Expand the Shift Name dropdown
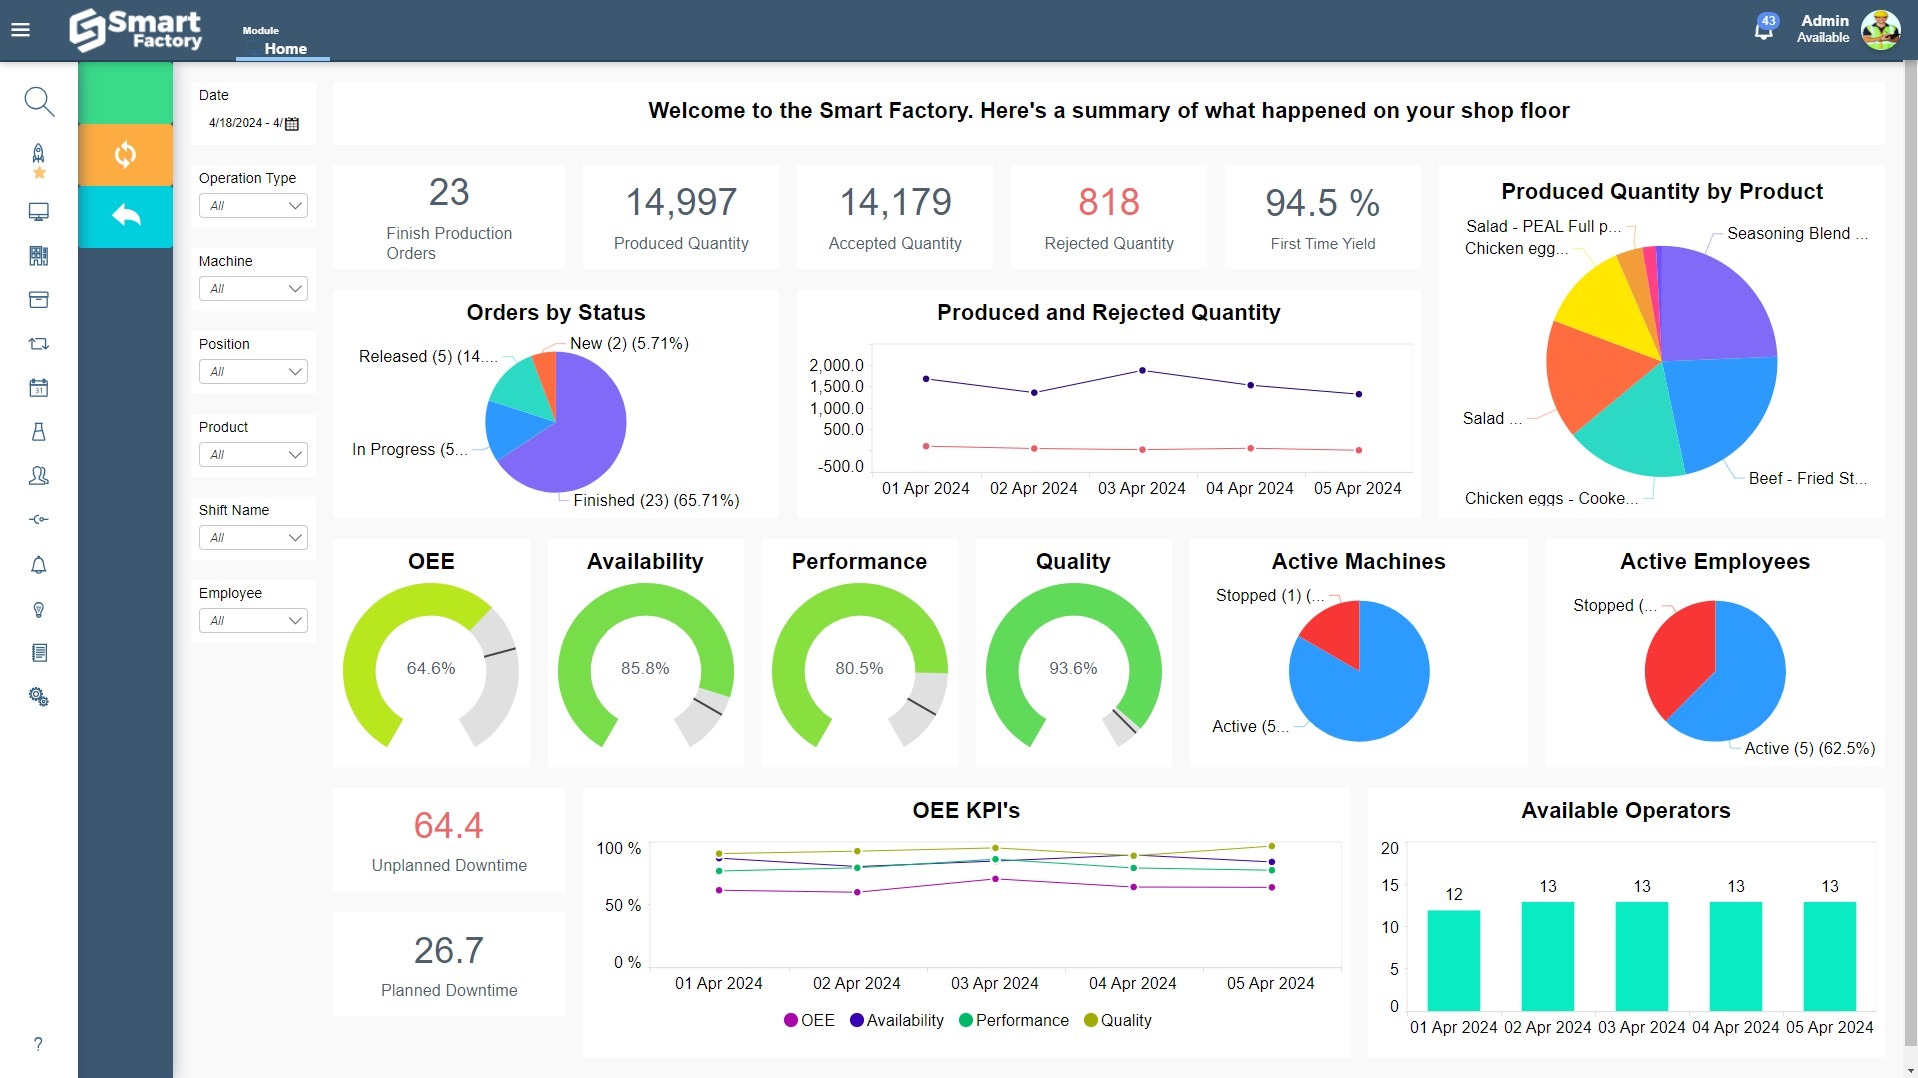 click(253, 538)
